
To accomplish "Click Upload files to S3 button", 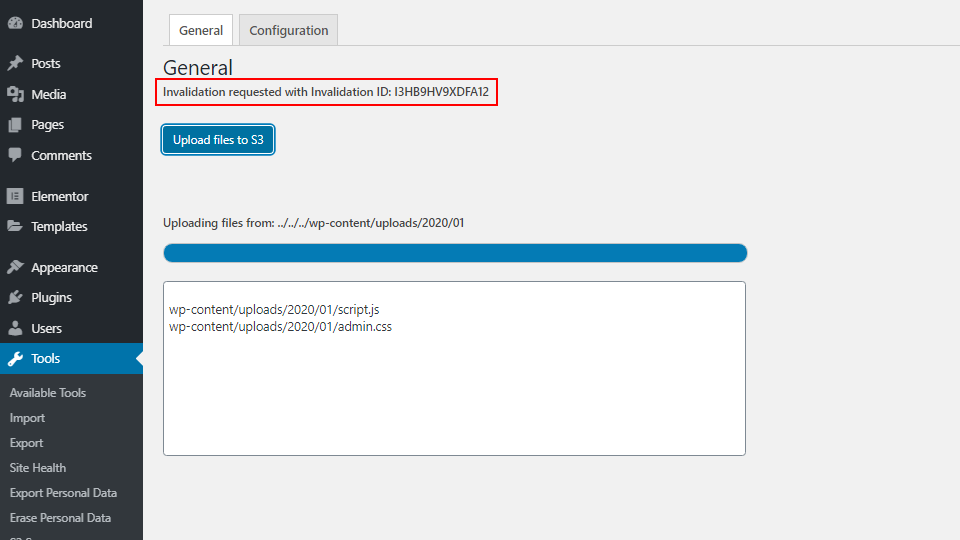I will (x=218, y=140).
